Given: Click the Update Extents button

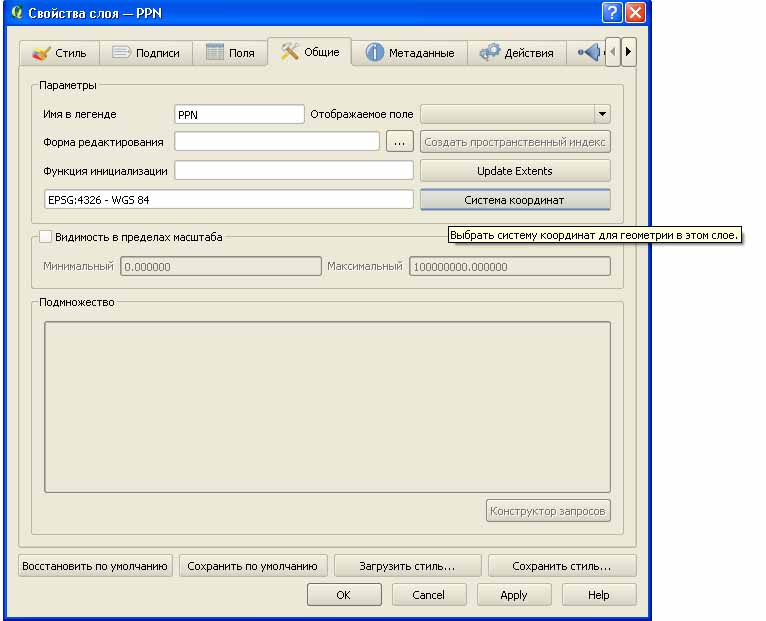Looking at the screenshot, I should pos(515,171).
